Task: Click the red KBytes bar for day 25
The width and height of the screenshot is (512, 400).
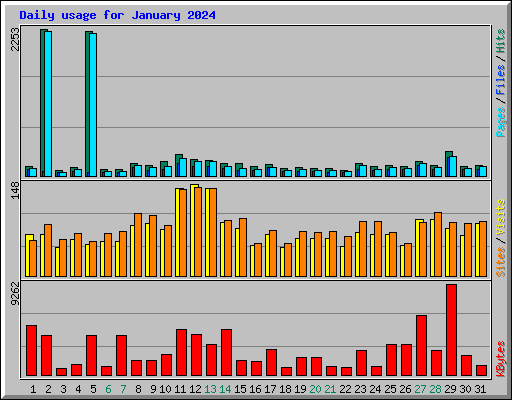Action: [x=391, y=360]
